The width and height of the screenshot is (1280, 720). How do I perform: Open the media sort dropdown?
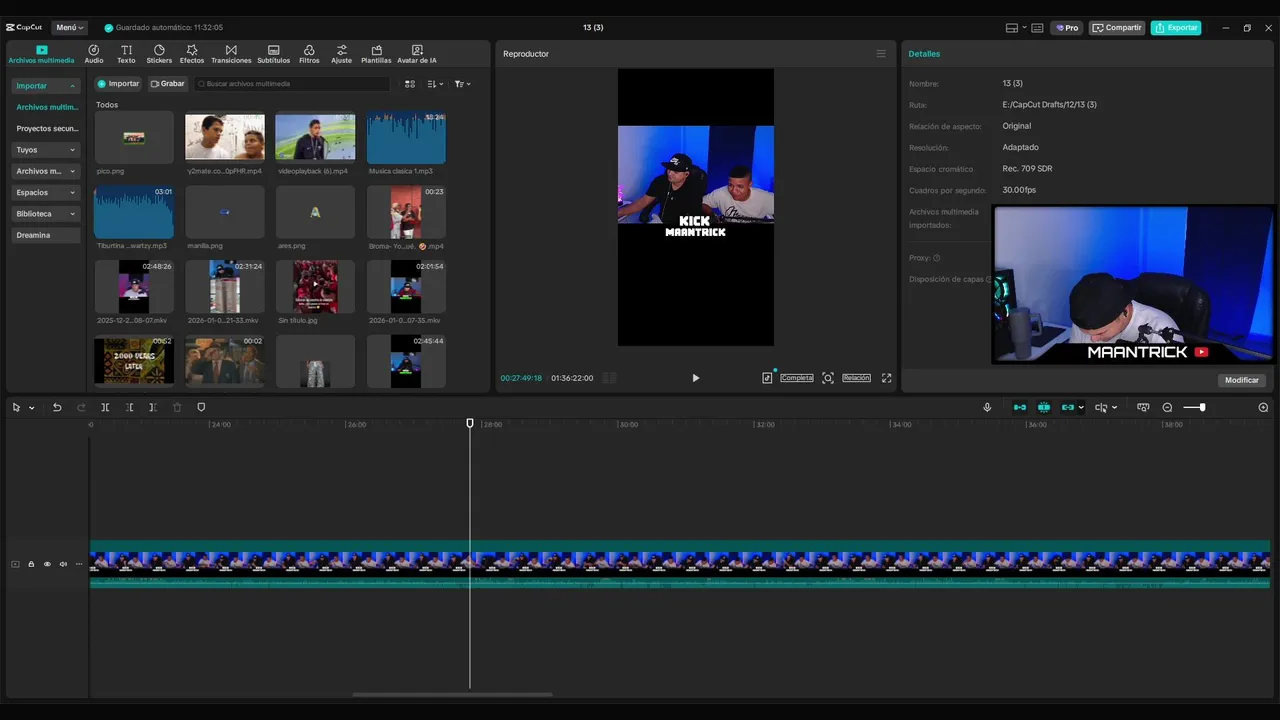(435, 84)
